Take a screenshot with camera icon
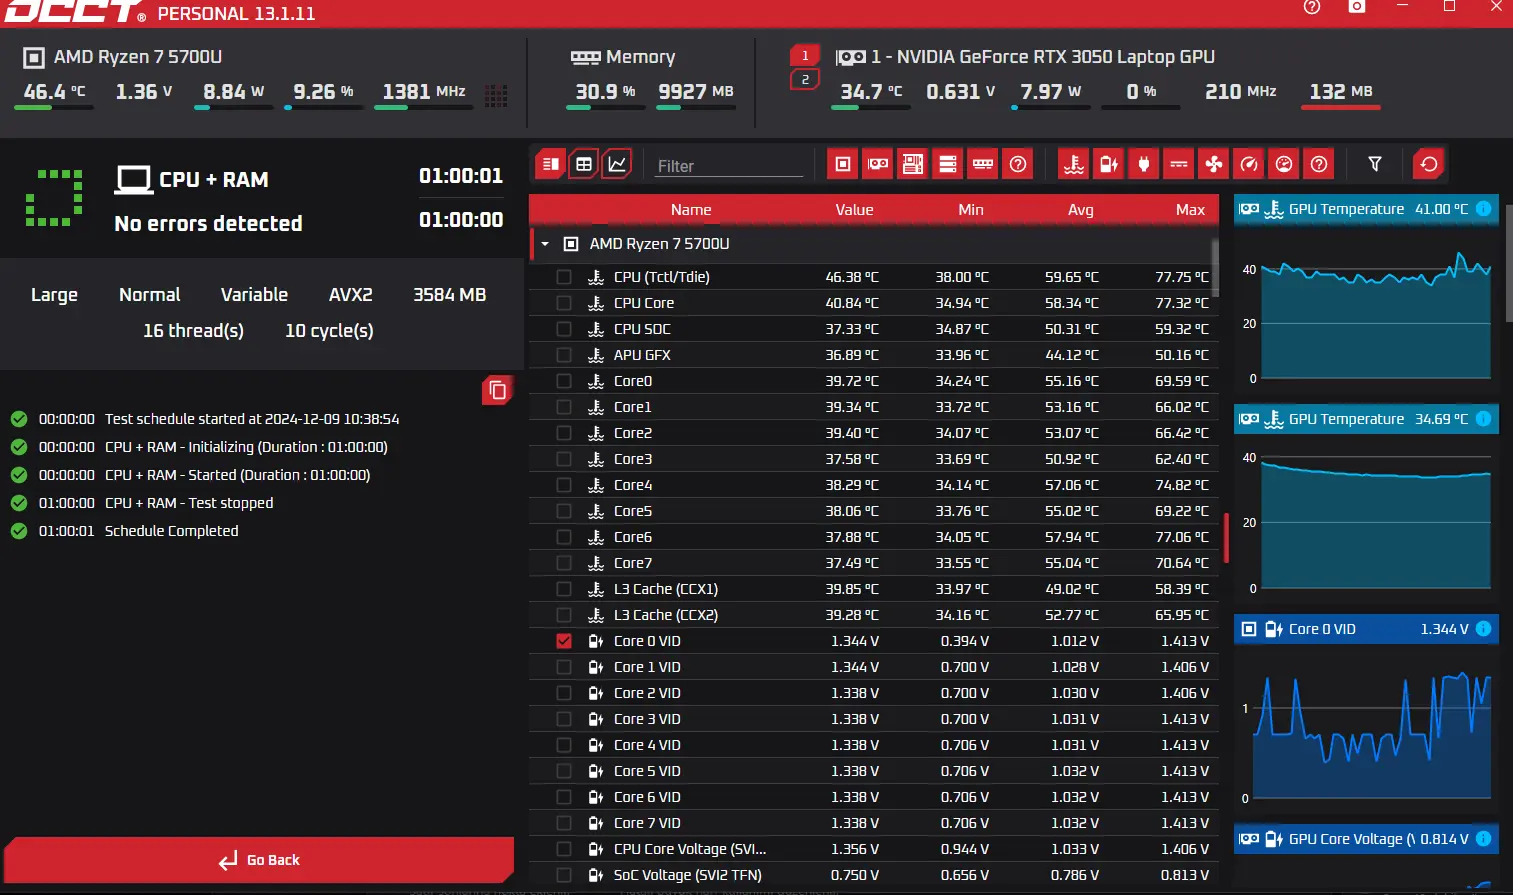 [1357, 7]
